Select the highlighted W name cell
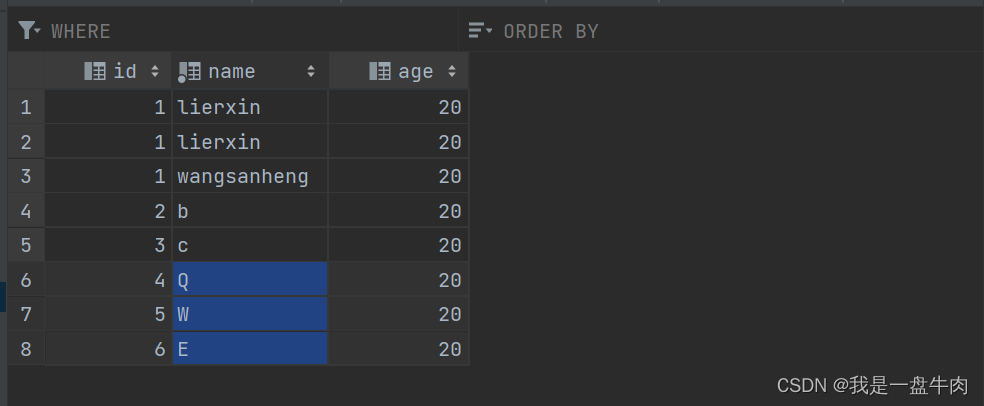 tap(250, 314)
